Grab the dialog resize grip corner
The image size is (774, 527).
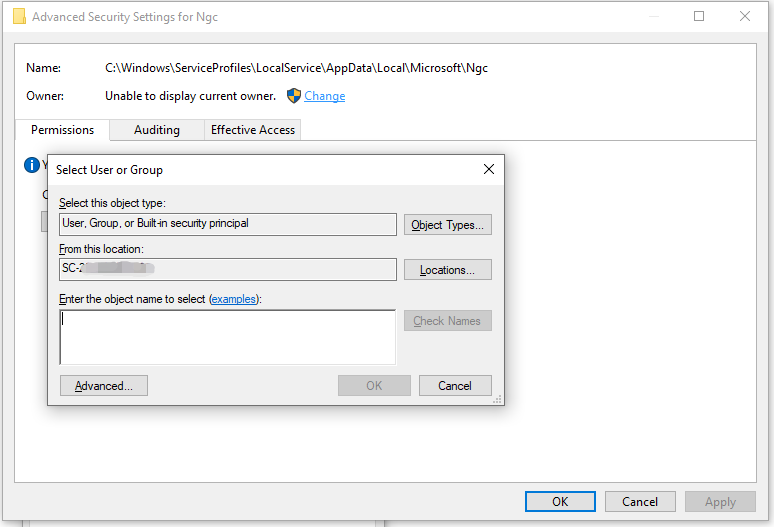tap(498, 399)
